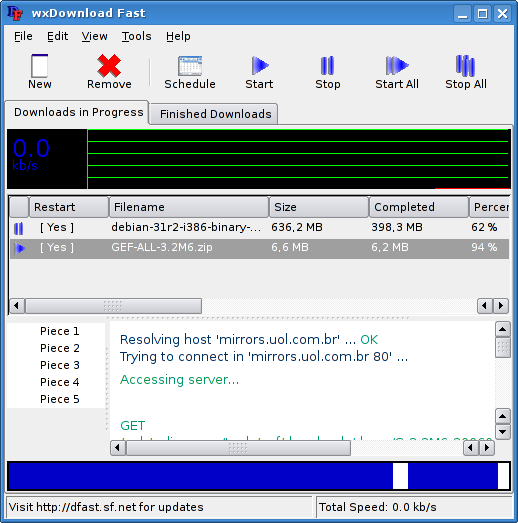
Task: Click the Filename column header
Action: [x=189, y=207]
